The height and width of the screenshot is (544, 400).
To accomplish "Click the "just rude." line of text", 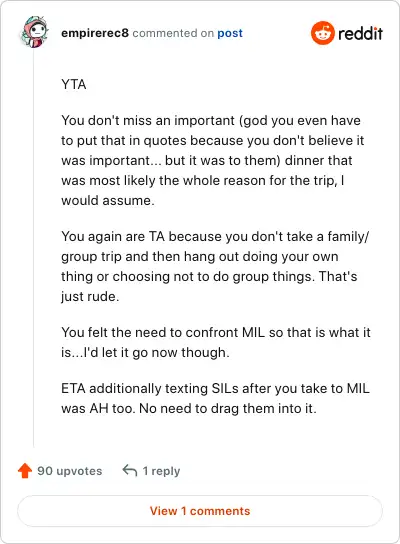I will click(90, 297).
